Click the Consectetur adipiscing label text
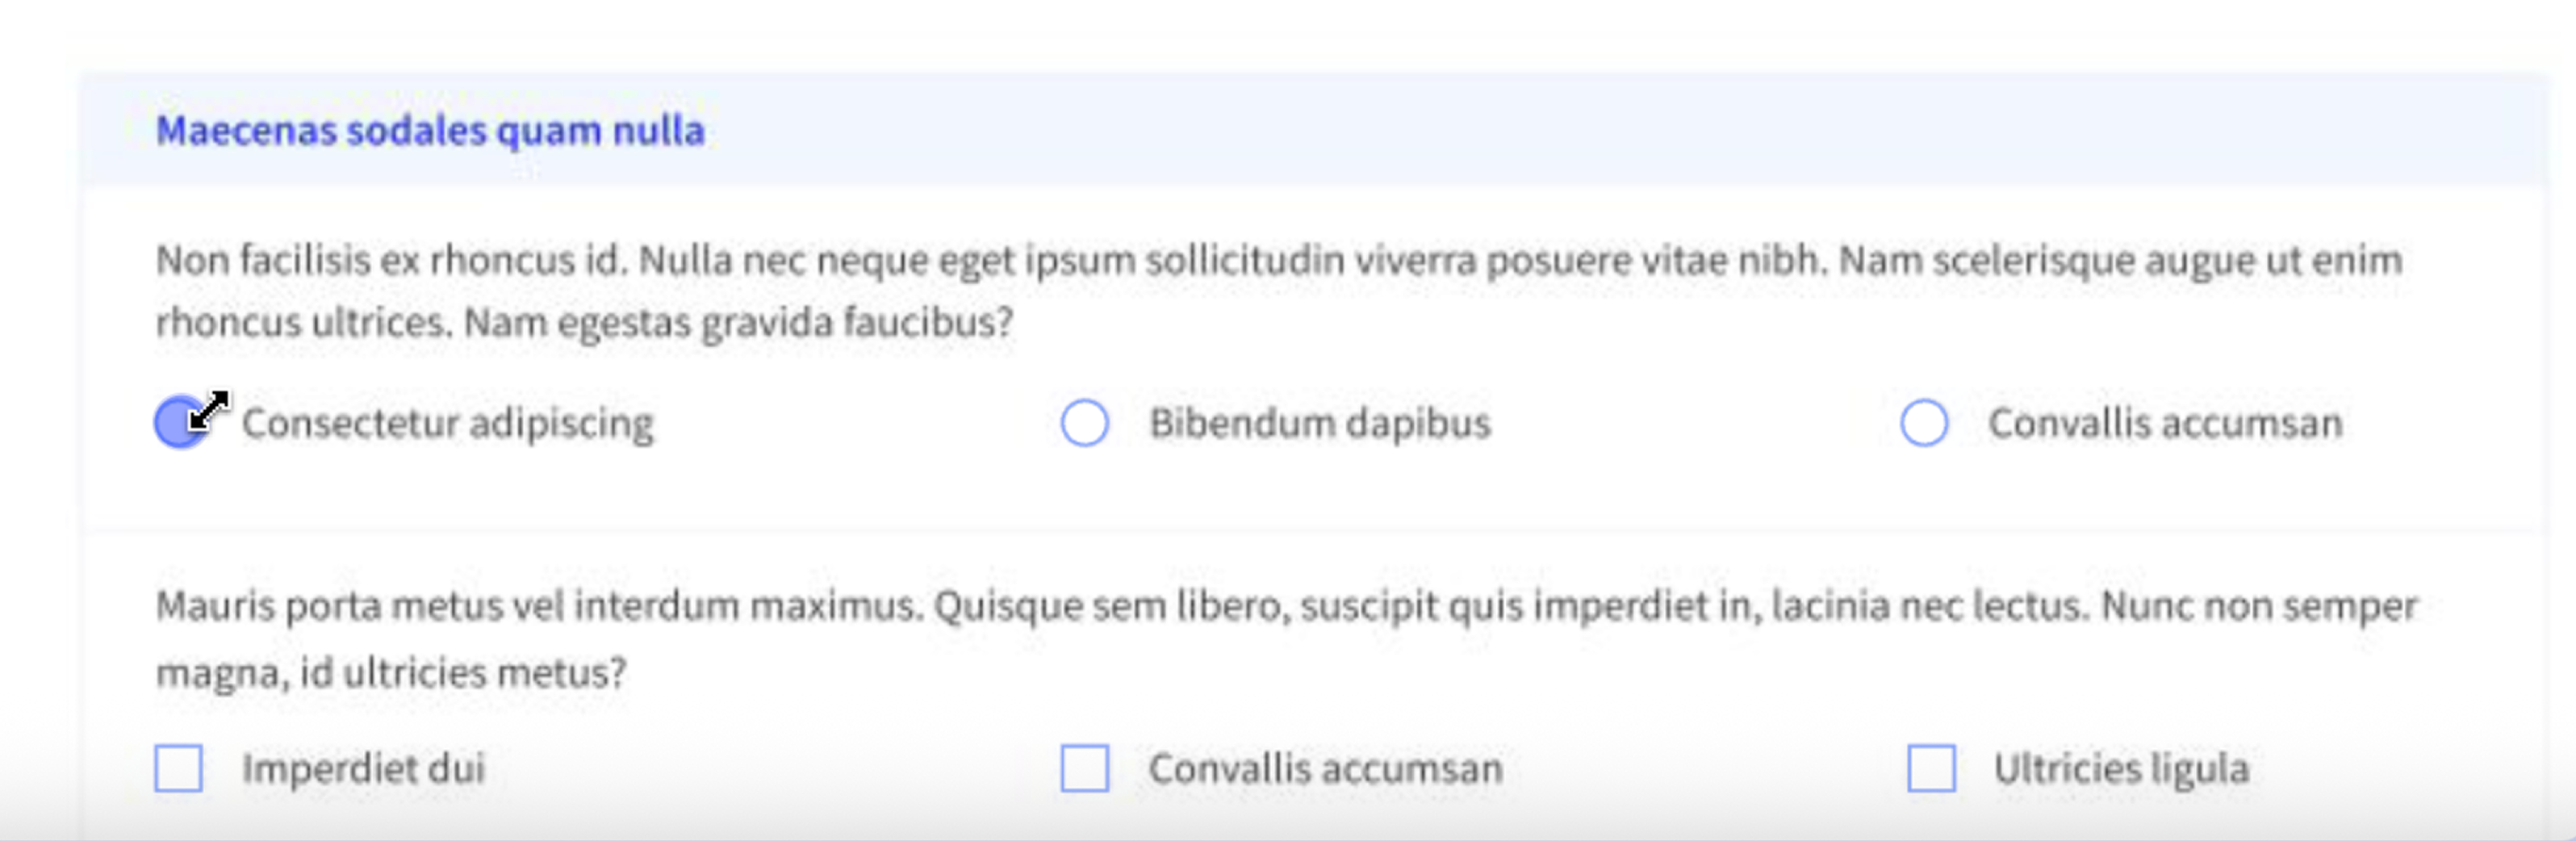The height and width of the screenshot is (841, 2576). click(447, 423)
